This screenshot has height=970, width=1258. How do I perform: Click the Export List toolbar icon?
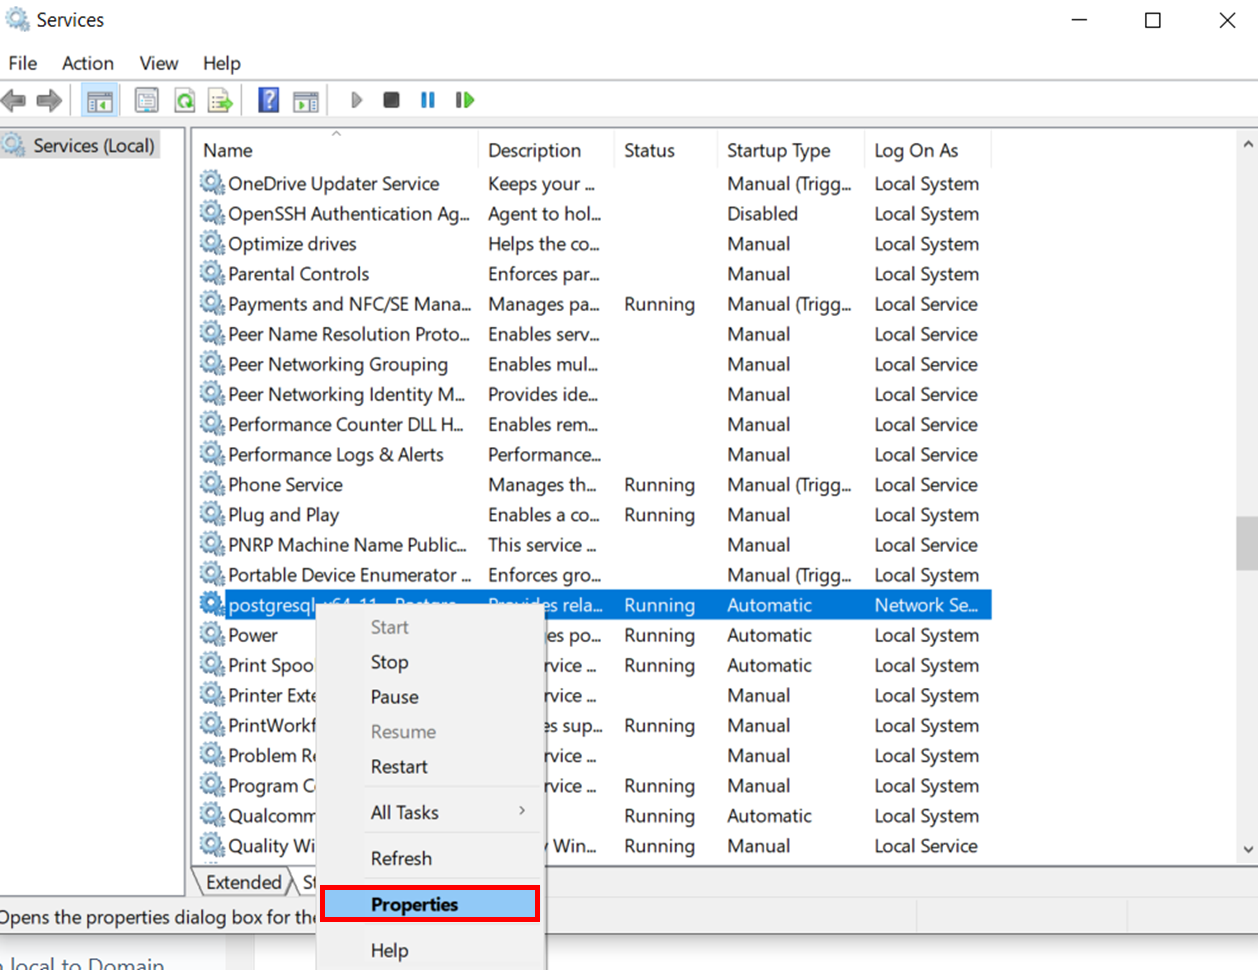coord(220,100)
